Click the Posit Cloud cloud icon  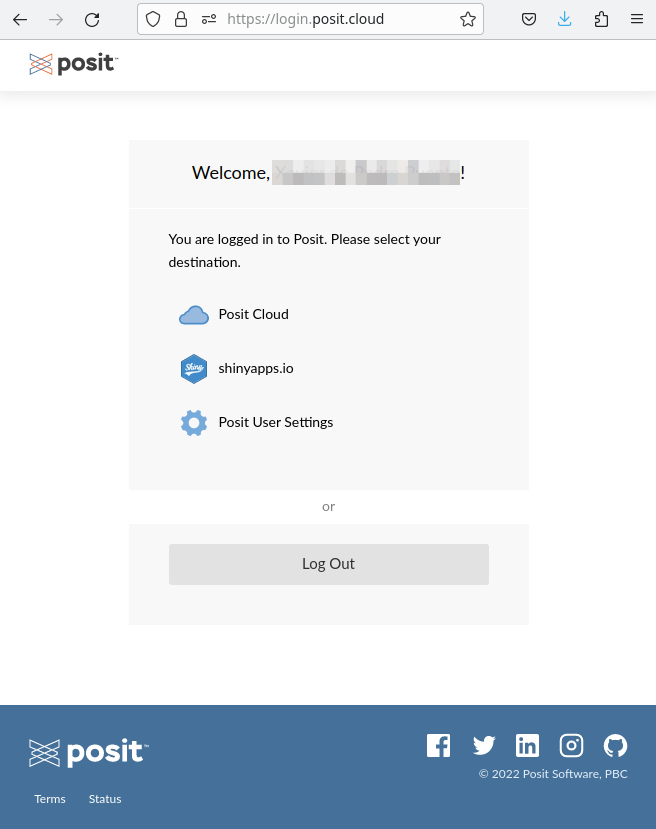tap(194, 315)
